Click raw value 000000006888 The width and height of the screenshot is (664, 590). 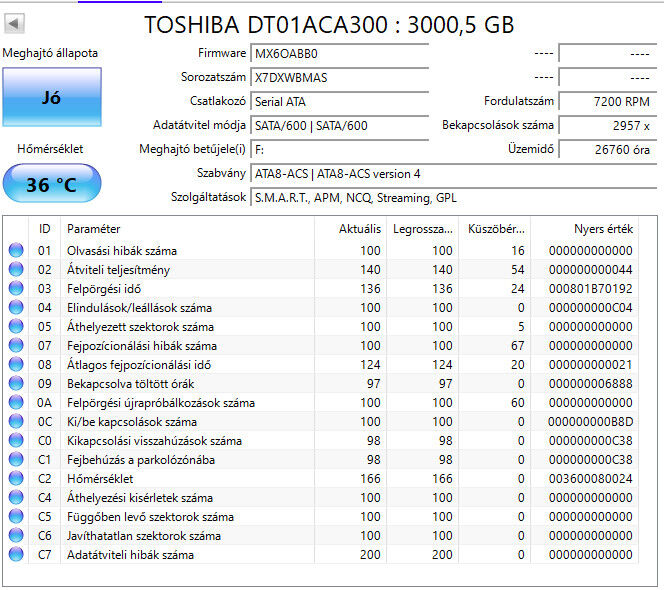590,384
